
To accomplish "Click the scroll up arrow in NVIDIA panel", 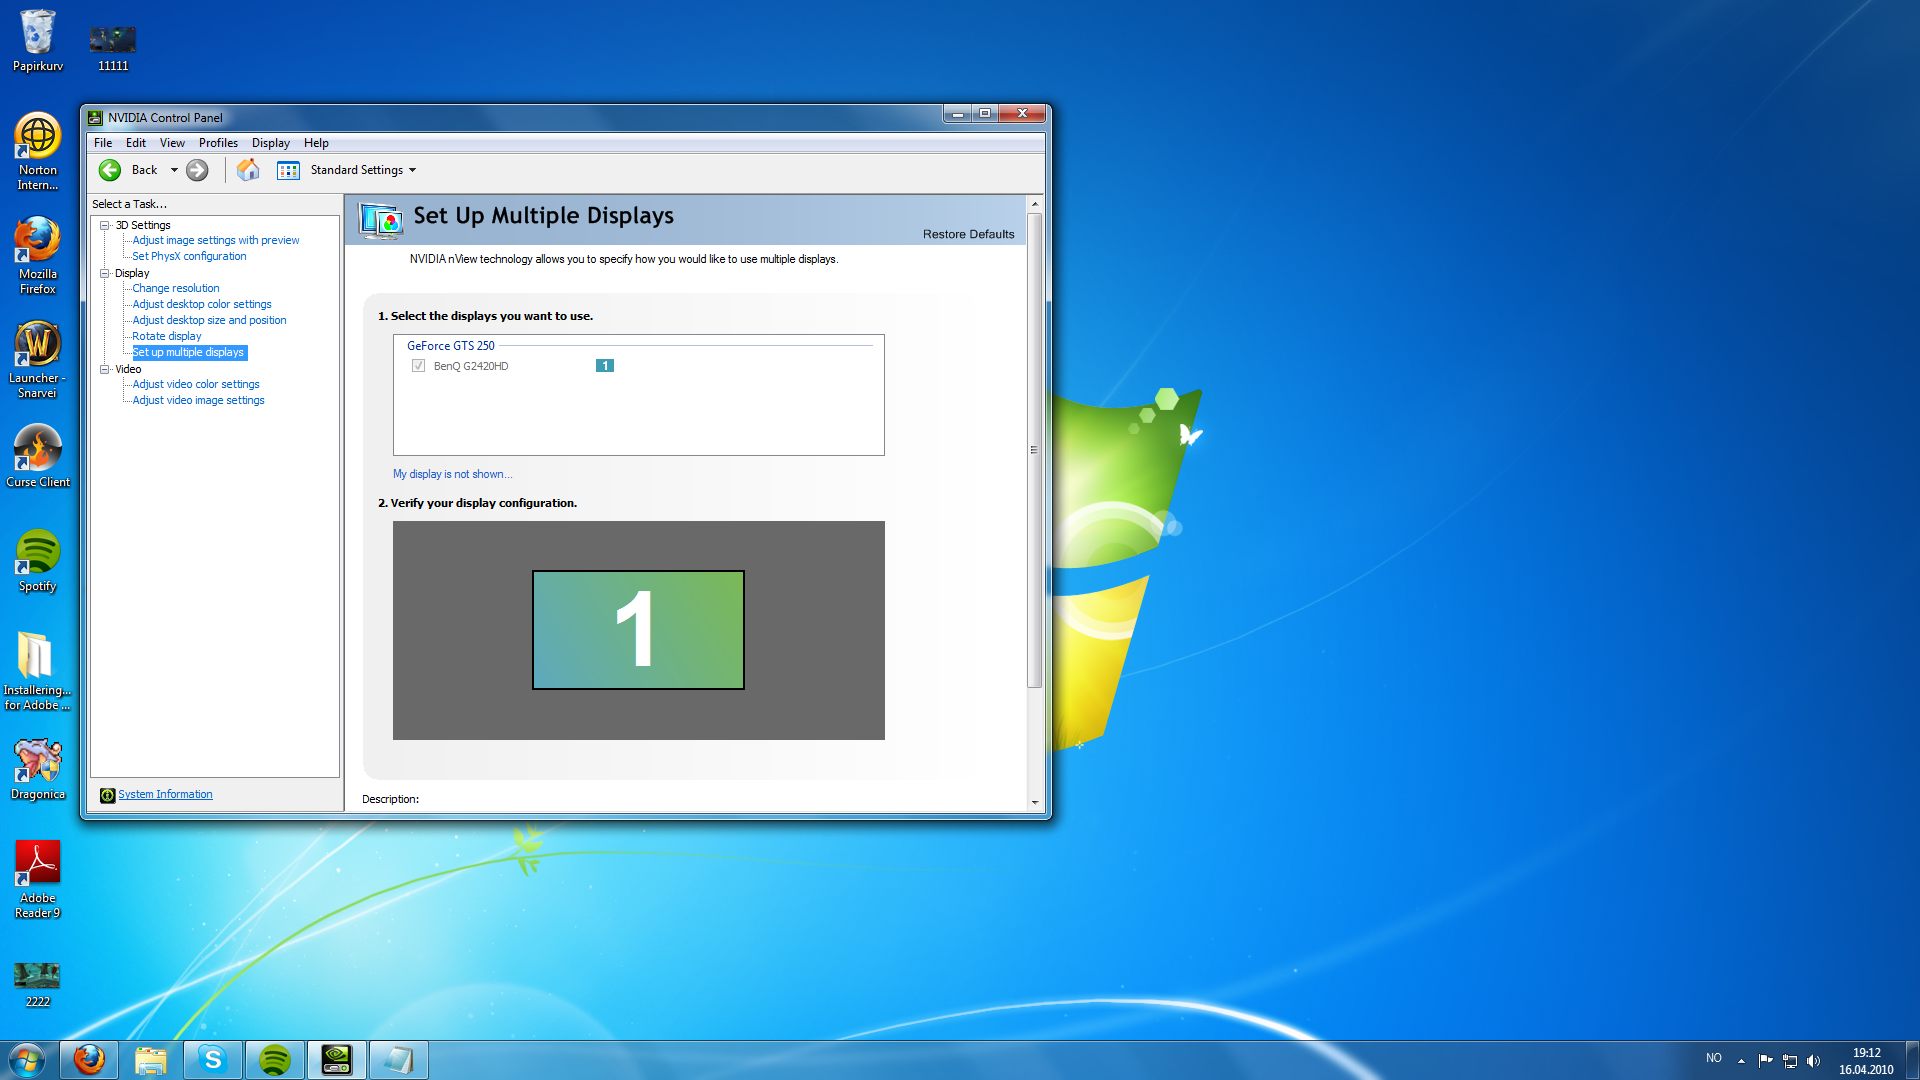I will 1034,204.
